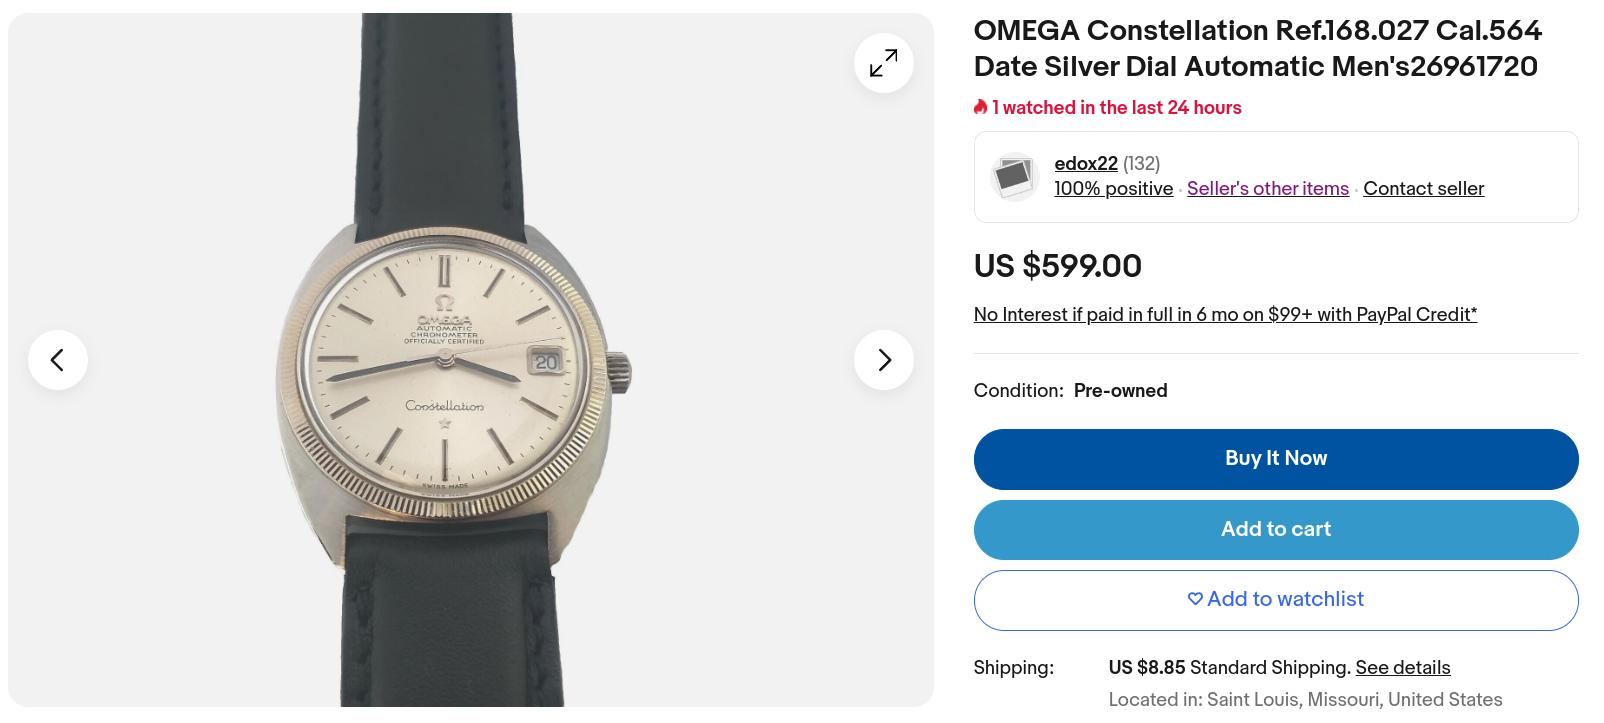The width and height of the screenshot is (1604, 723).
Task: Click the US $599.00 price
Action: point(1057,266)
